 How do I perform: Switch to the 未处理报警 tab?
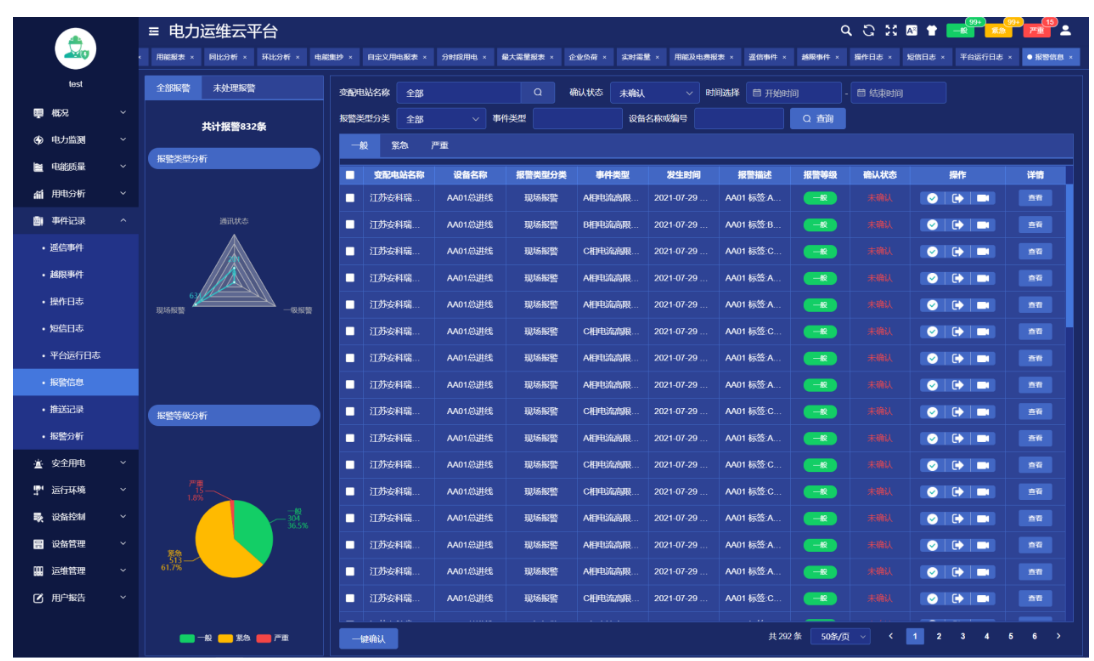[234, 88]
